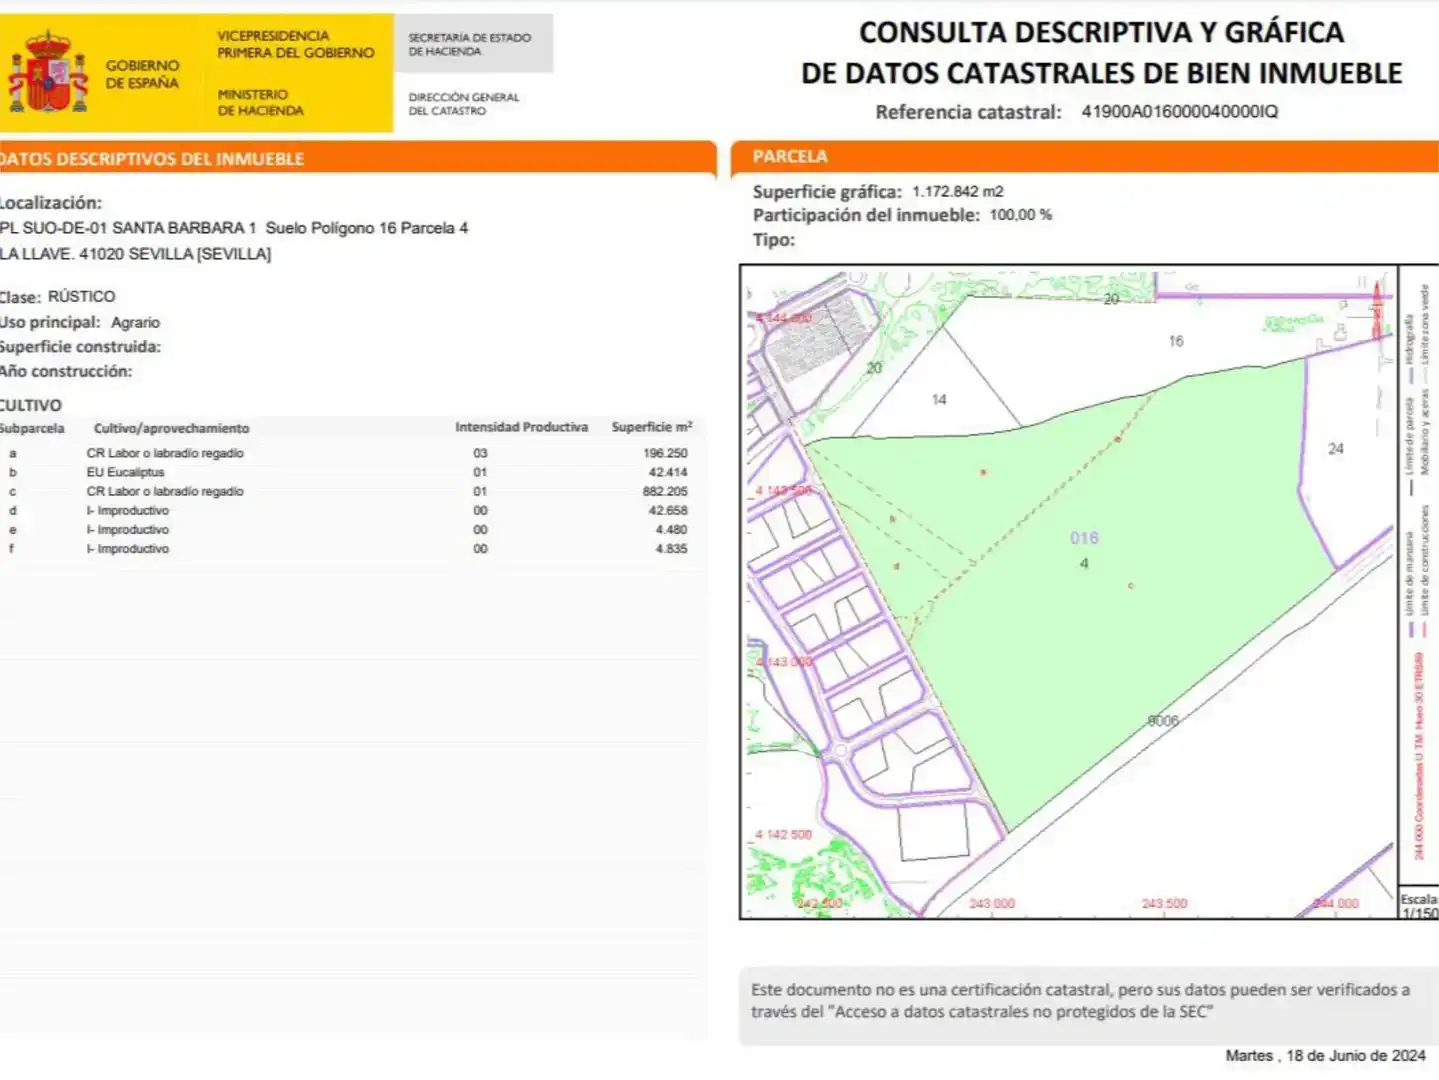Click the orange 'PARCELA' section header
This screenshot has height=1080, width=1439.
click(790, 157)
